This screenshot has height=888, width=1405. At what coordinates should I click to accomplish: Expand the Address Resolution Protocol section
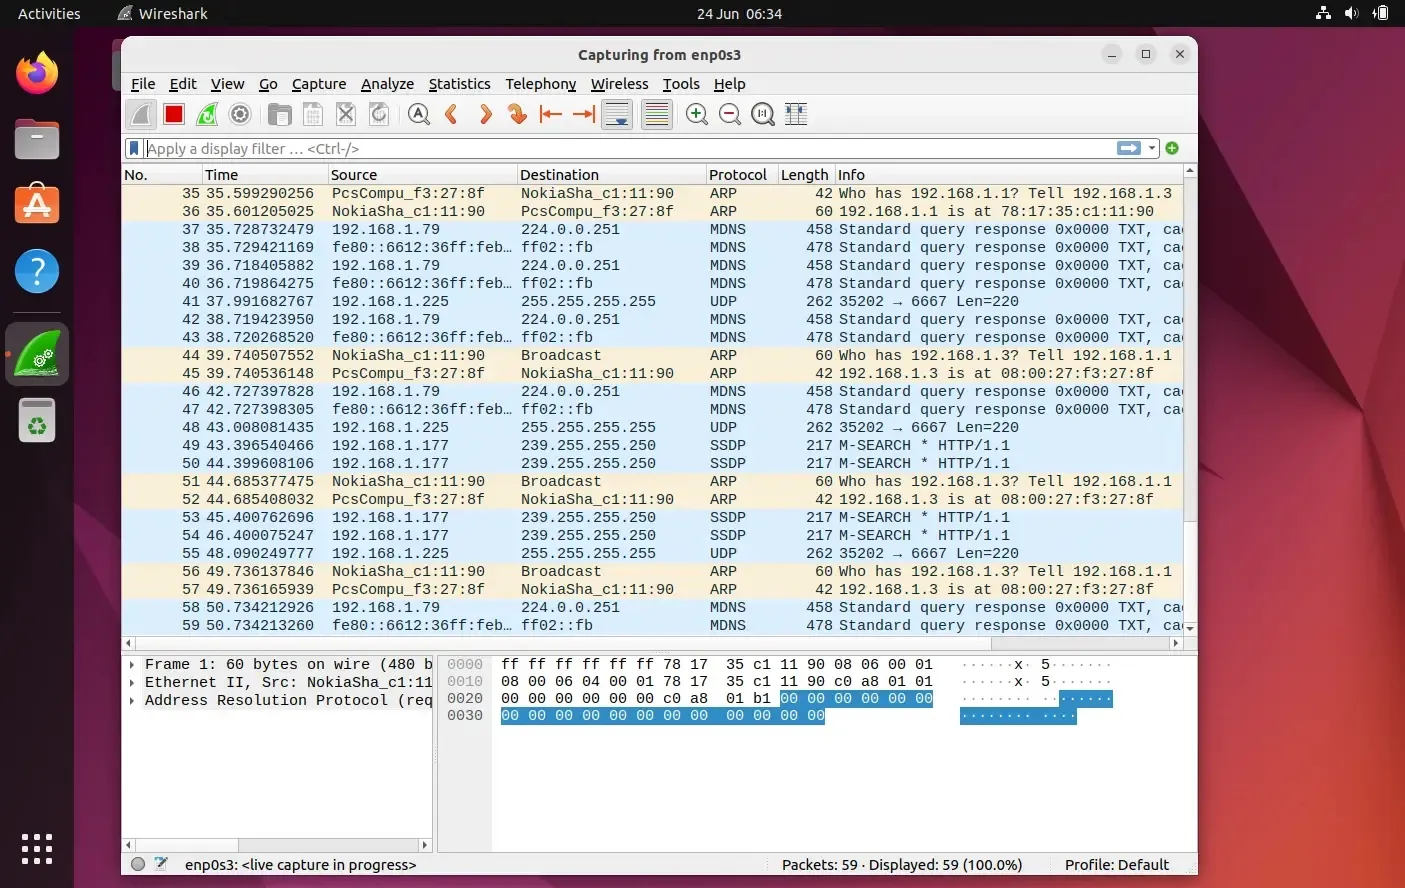pyautogui.click(x=133, y=700)
